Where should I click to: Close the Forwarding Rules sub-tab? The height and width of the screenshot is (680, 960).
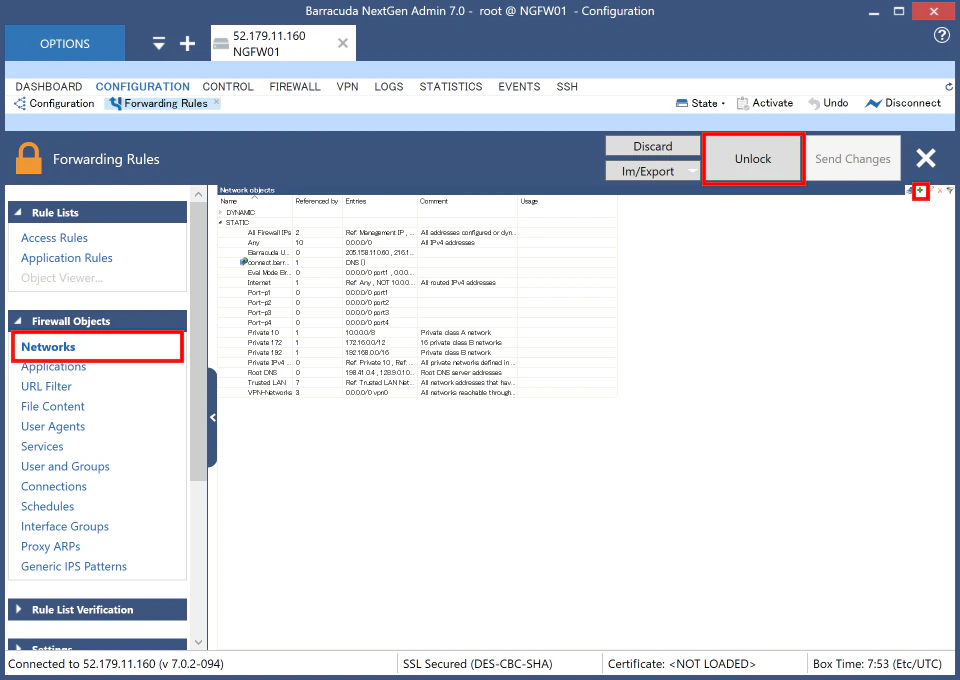pos(217,102)
